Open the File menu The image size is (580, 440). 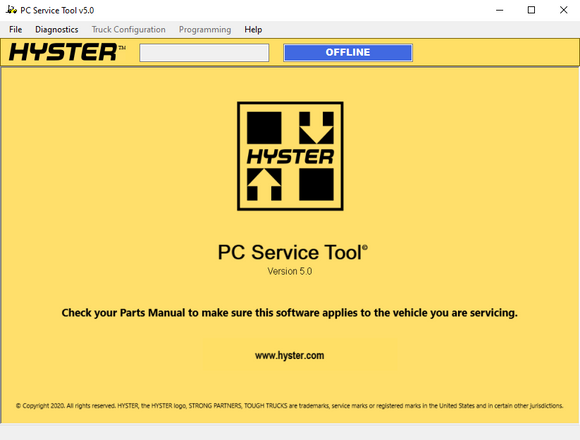(16, 30)
